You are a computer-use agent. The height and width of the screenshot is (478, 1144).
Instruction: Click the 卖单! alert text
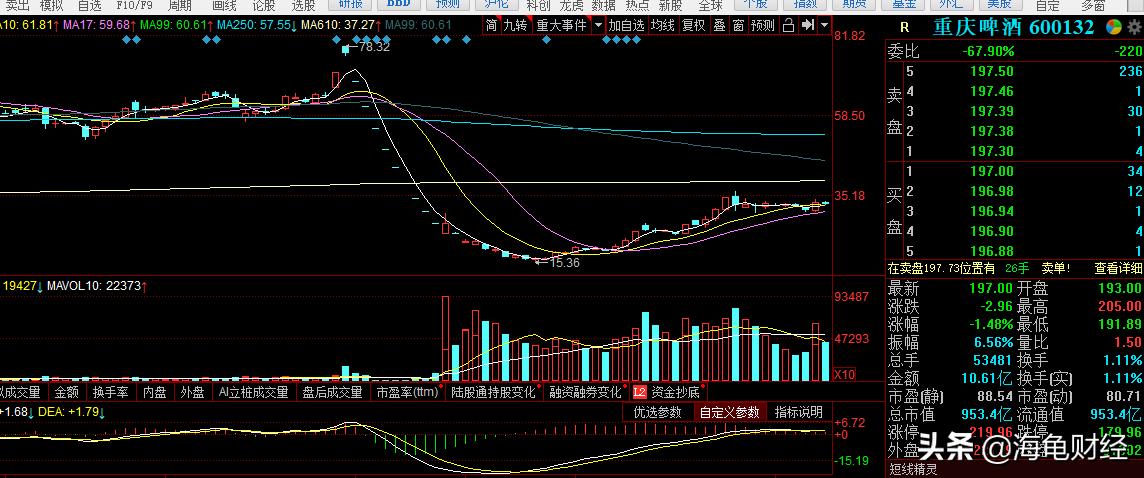[x=1056, y=269]
